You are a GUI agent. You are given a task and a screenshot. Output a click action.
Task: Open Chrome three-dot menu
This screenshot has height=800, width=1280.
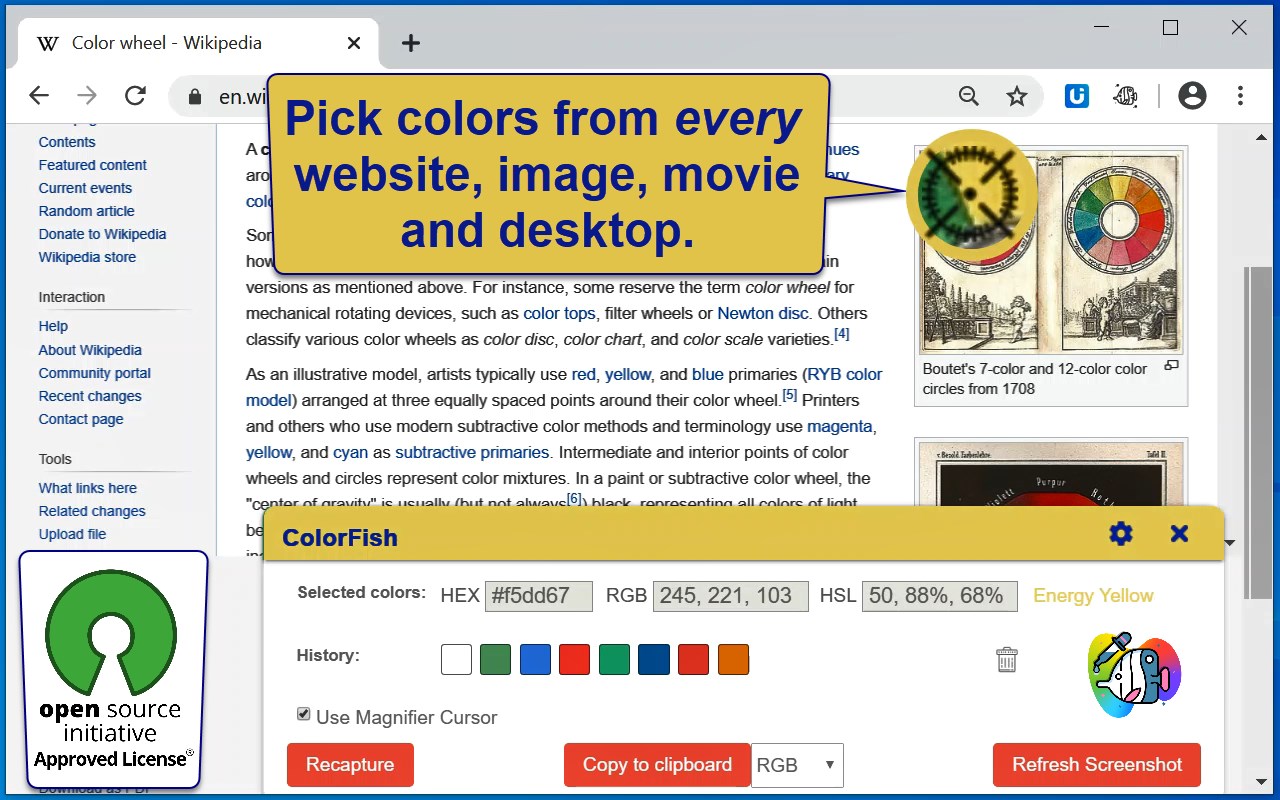(1240, 96)
